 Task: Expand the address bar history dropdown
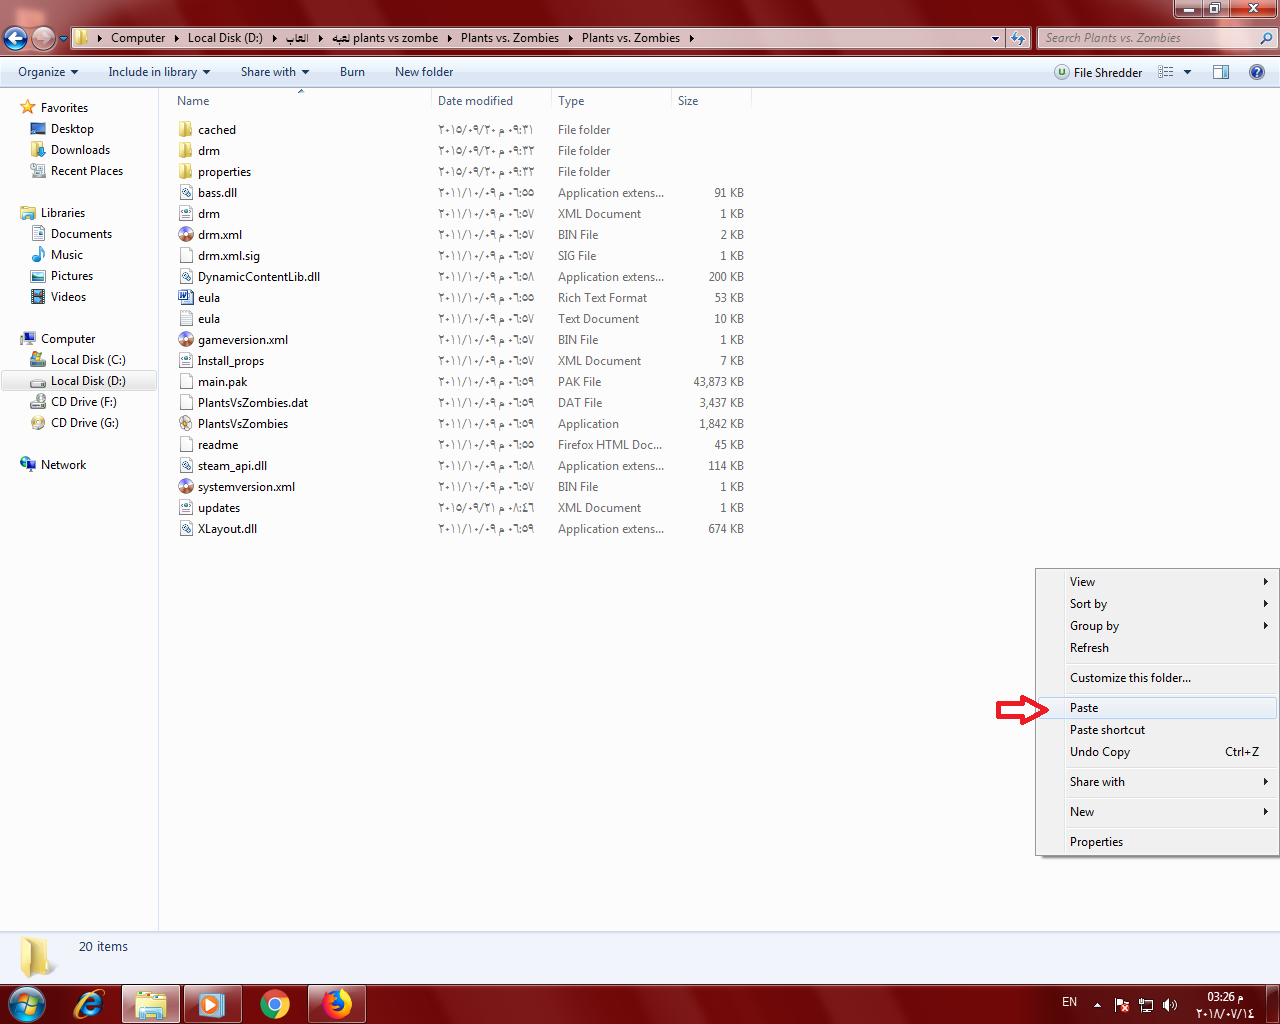point(995,38)
